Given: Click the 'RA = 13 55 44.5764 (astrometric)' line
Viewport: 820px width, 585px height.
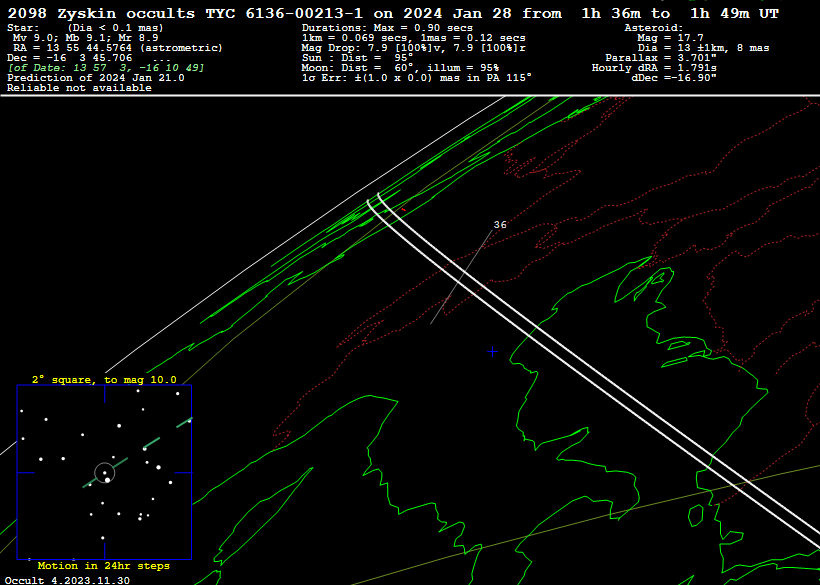Looking at the screenshot, I should click(x=118, y=48).
